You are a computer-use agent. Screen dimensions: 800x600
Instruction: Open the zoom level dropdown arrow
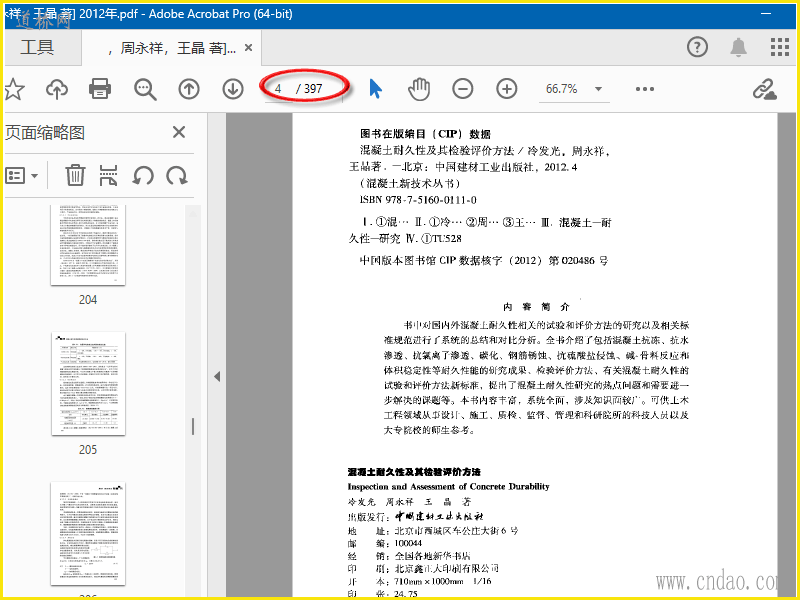coord(598,89)
